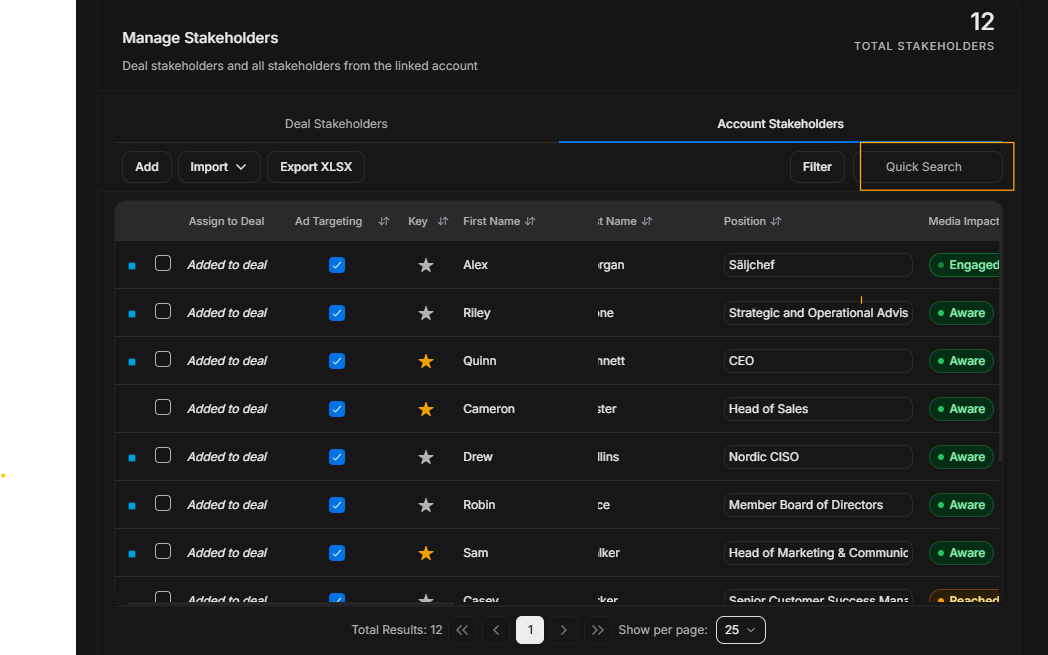Toggle key star for Drew

[x=426, y=457]
